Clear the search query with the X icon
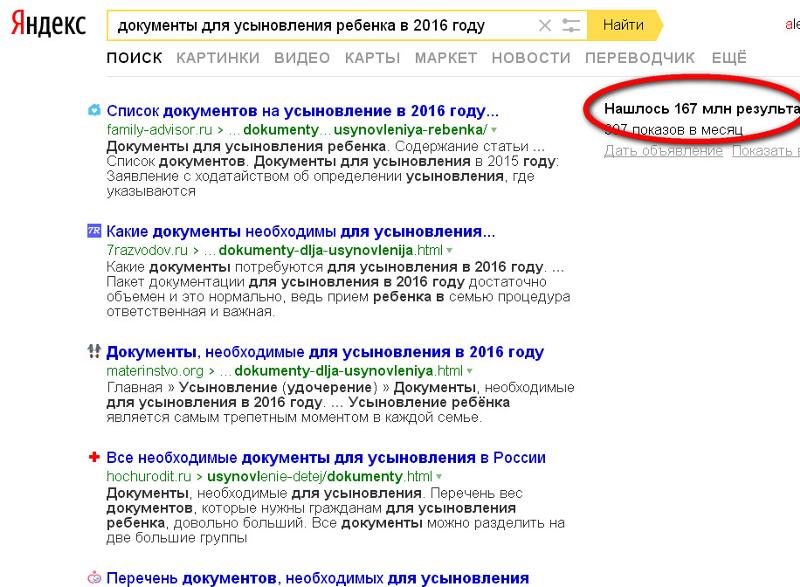The image size is (800, 587). 545,25
